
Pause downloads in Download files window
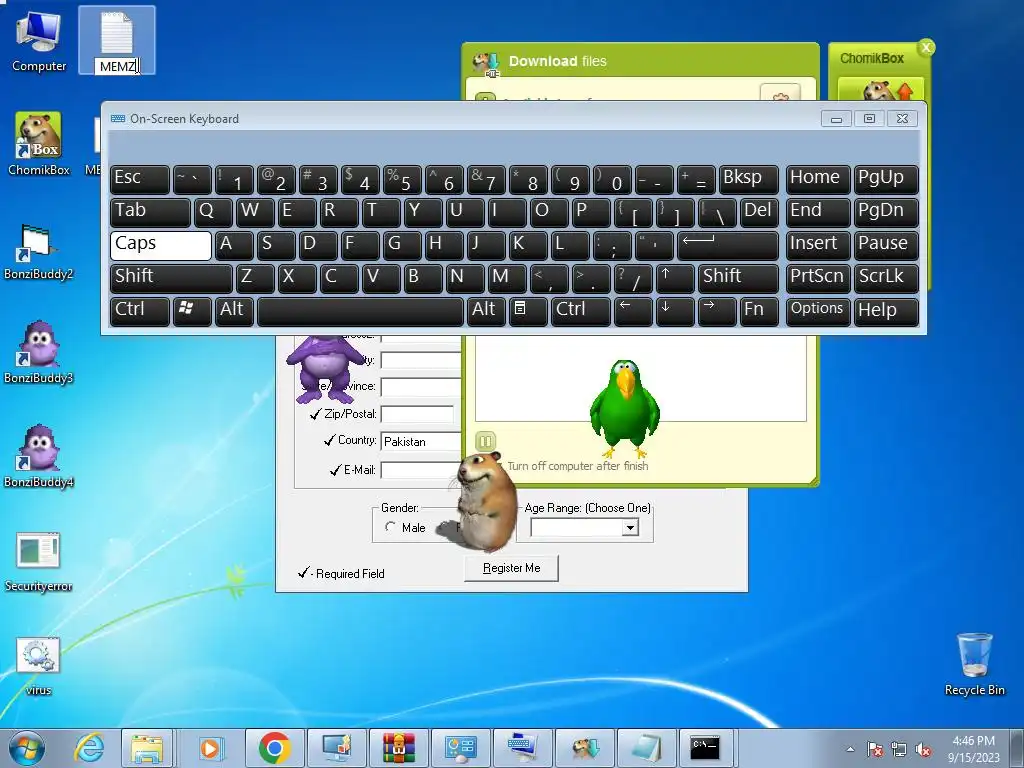(x=485, y=441)
